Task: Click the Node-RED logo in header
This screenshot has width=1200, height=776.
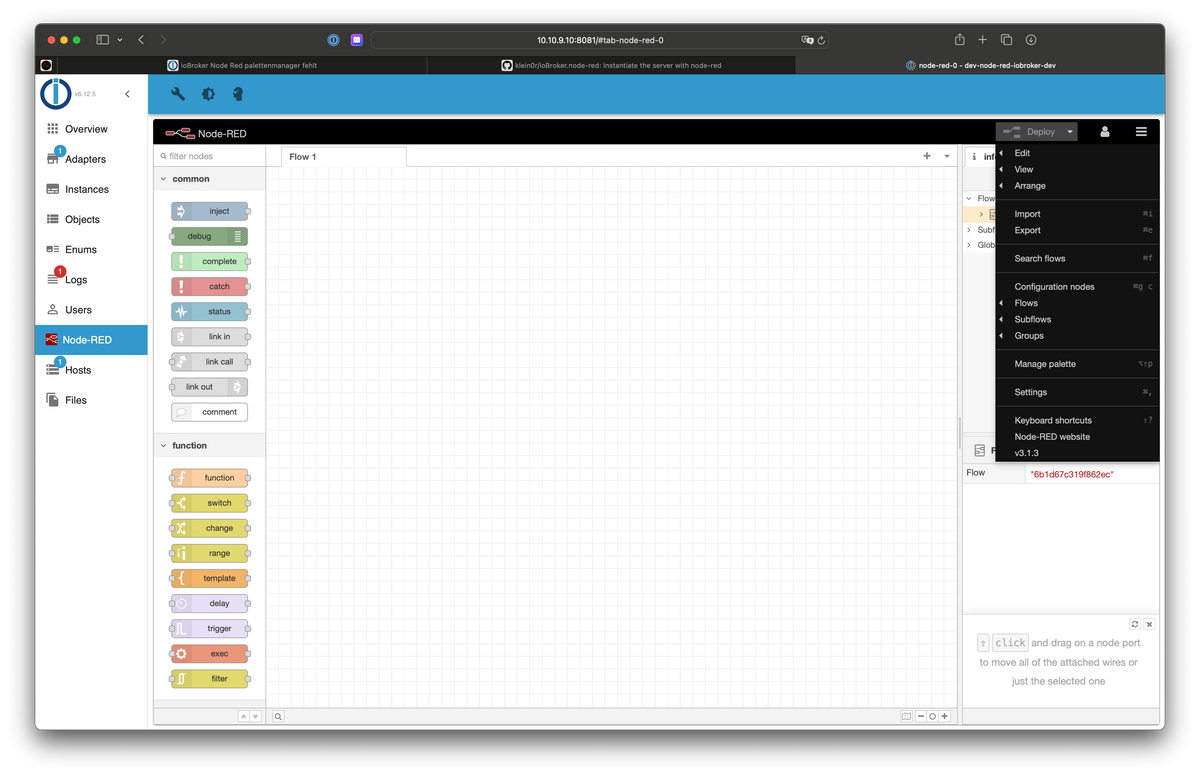Action: coord(206,133)
